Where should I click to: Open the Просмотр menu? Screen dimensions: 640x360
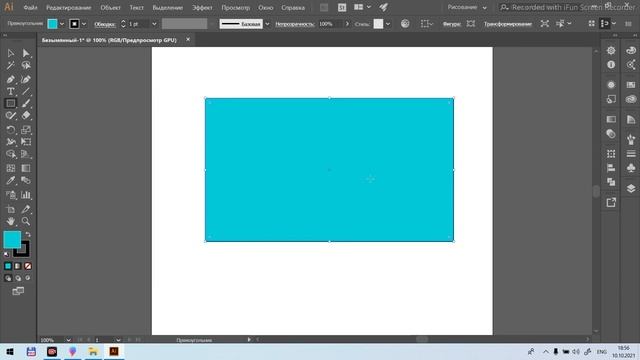click(x=236, y=8)
